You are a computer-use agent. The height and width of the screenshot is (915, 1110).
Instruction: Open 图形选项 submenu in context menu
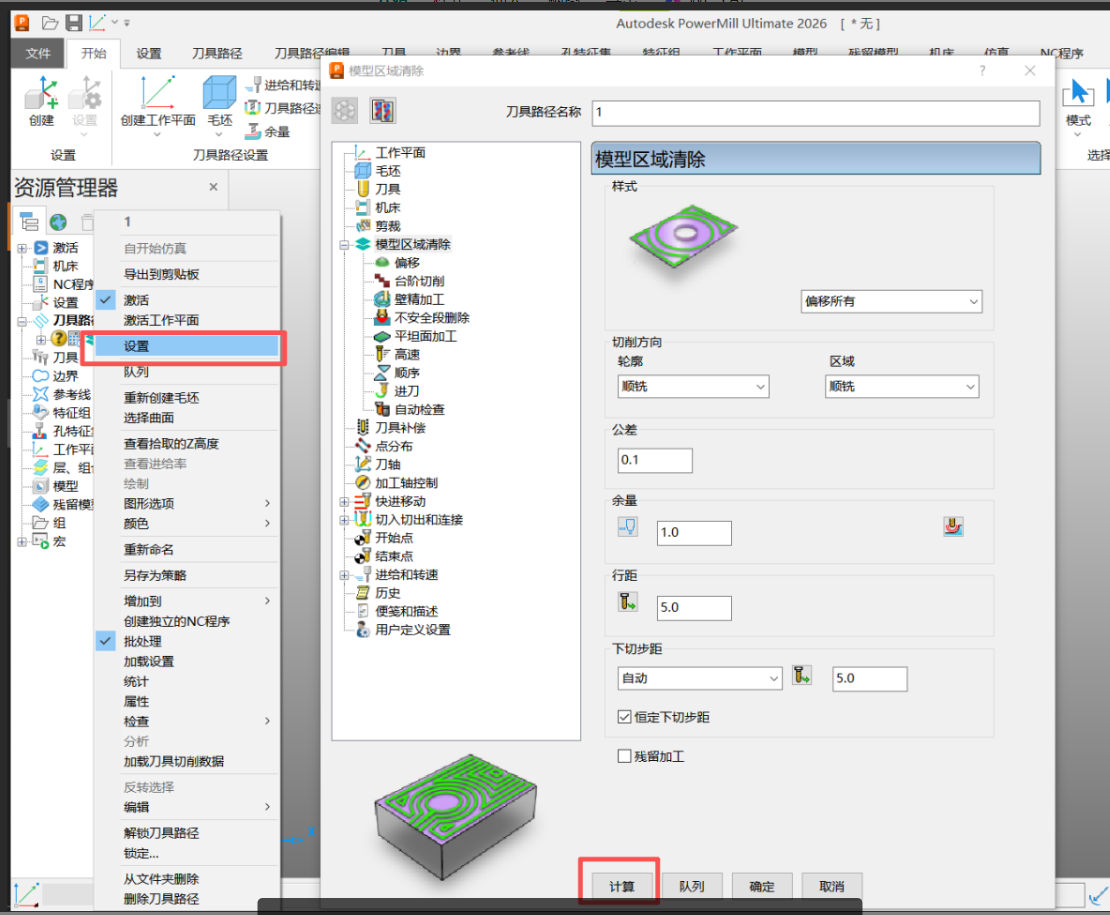pos(188,503)
